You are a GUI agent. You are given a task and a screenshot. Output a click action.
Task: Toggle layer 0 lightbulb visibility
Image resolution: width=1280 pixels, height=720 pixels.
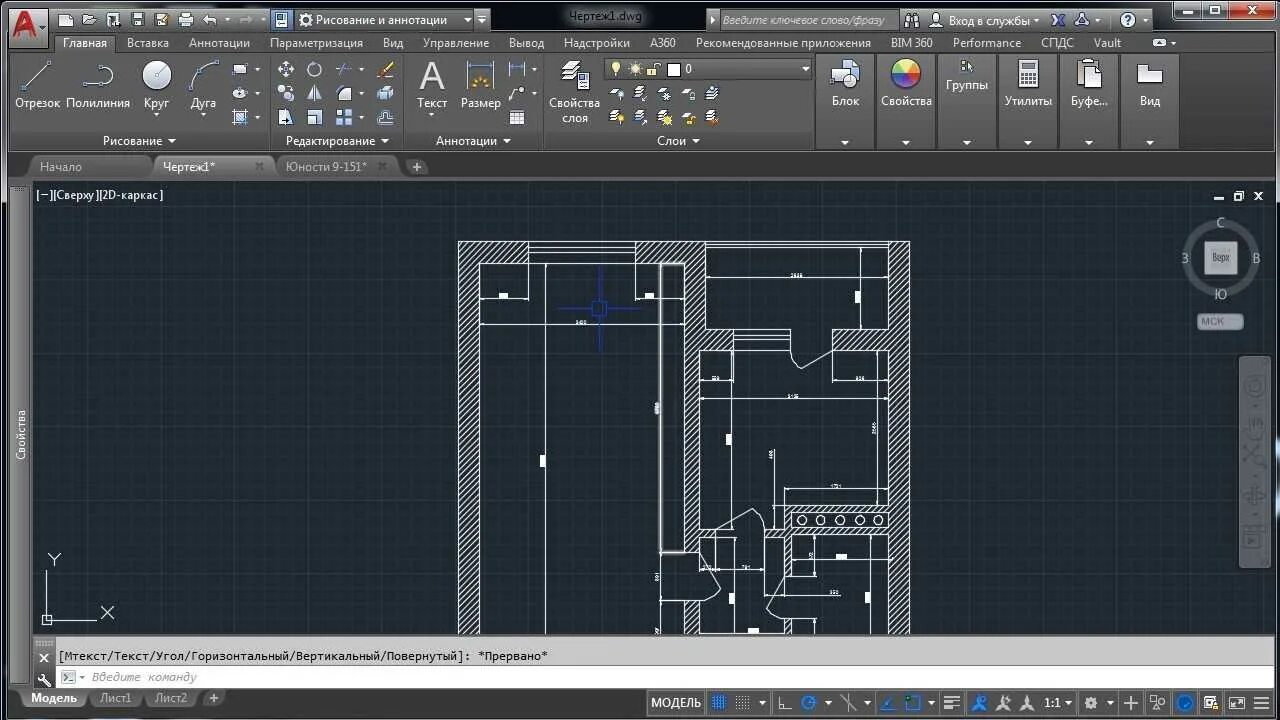[x=616, y=69]
